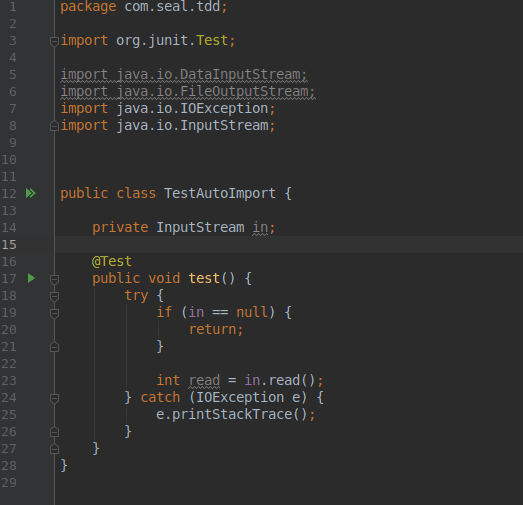
Task: Click the underlined 'read' variable
Action: pos(204,381)
